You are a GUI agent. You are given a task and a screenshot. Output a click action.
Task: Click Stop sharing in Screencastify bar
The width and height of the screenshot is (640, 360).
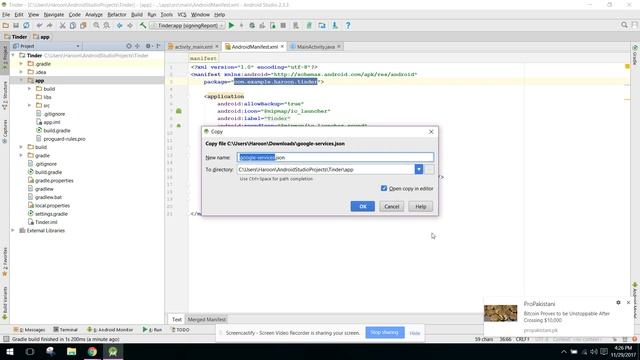coord(384,332)
